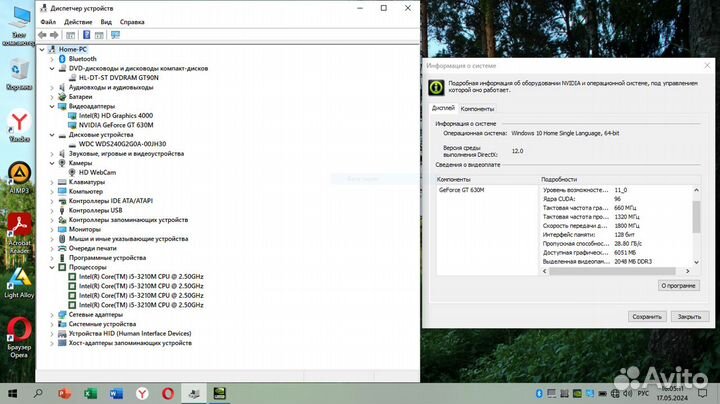The height and width of the screenshot is (404, 720).
Task: Collapse the Камеры category
Action: [52, 163]
